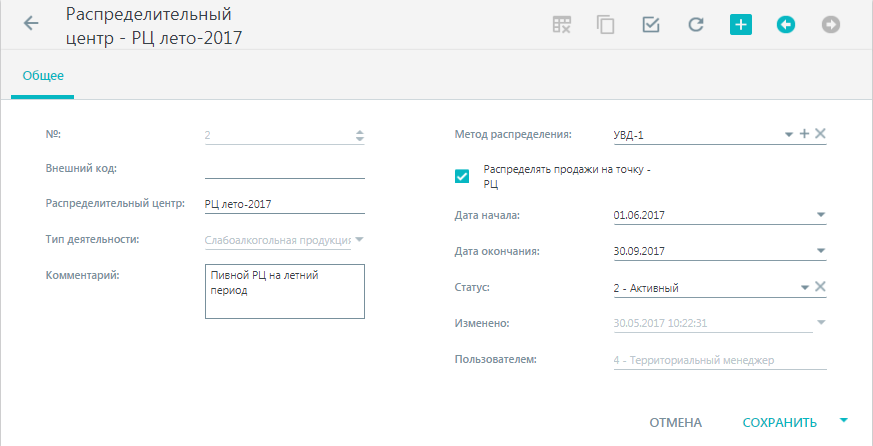The image size is (873, 446).
Task: Add a new record with the plus icon
Action: coord(740,24)
